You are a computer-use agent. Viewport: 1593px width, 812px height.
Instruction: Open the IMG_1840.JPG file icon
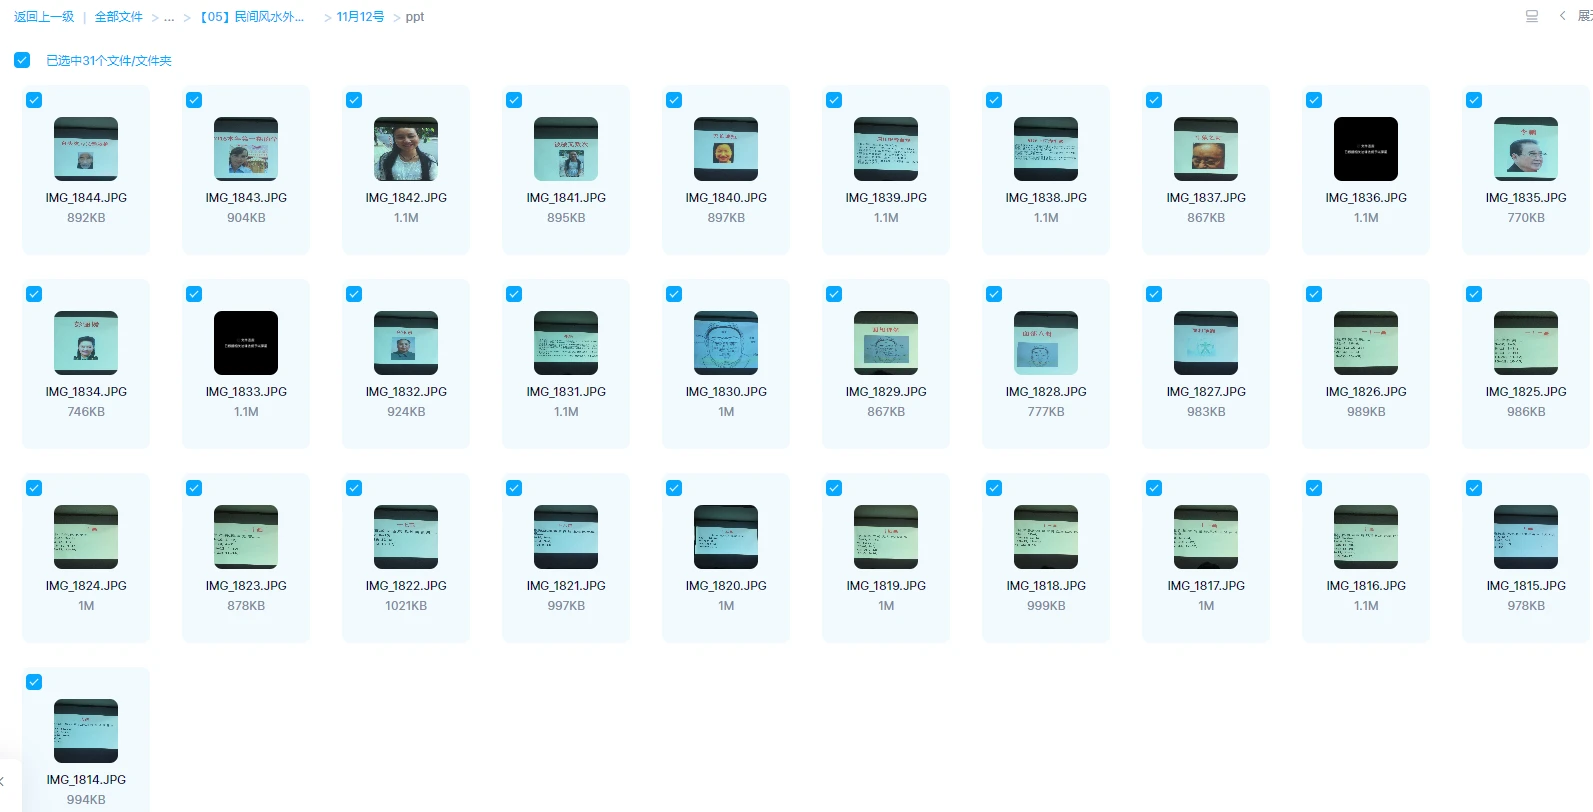coord(725,149)
